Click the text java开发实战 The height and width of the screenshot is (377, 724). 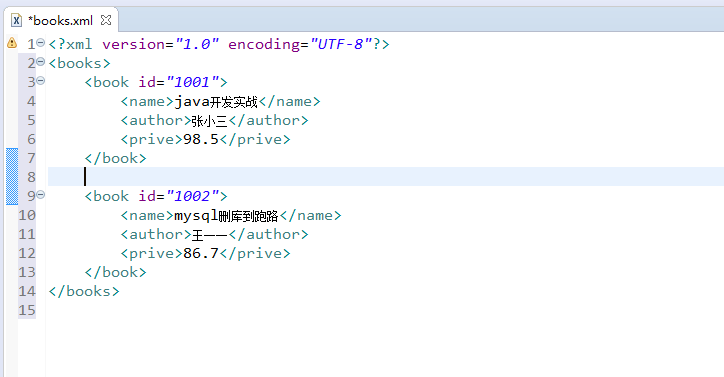(x=216, y=102)
